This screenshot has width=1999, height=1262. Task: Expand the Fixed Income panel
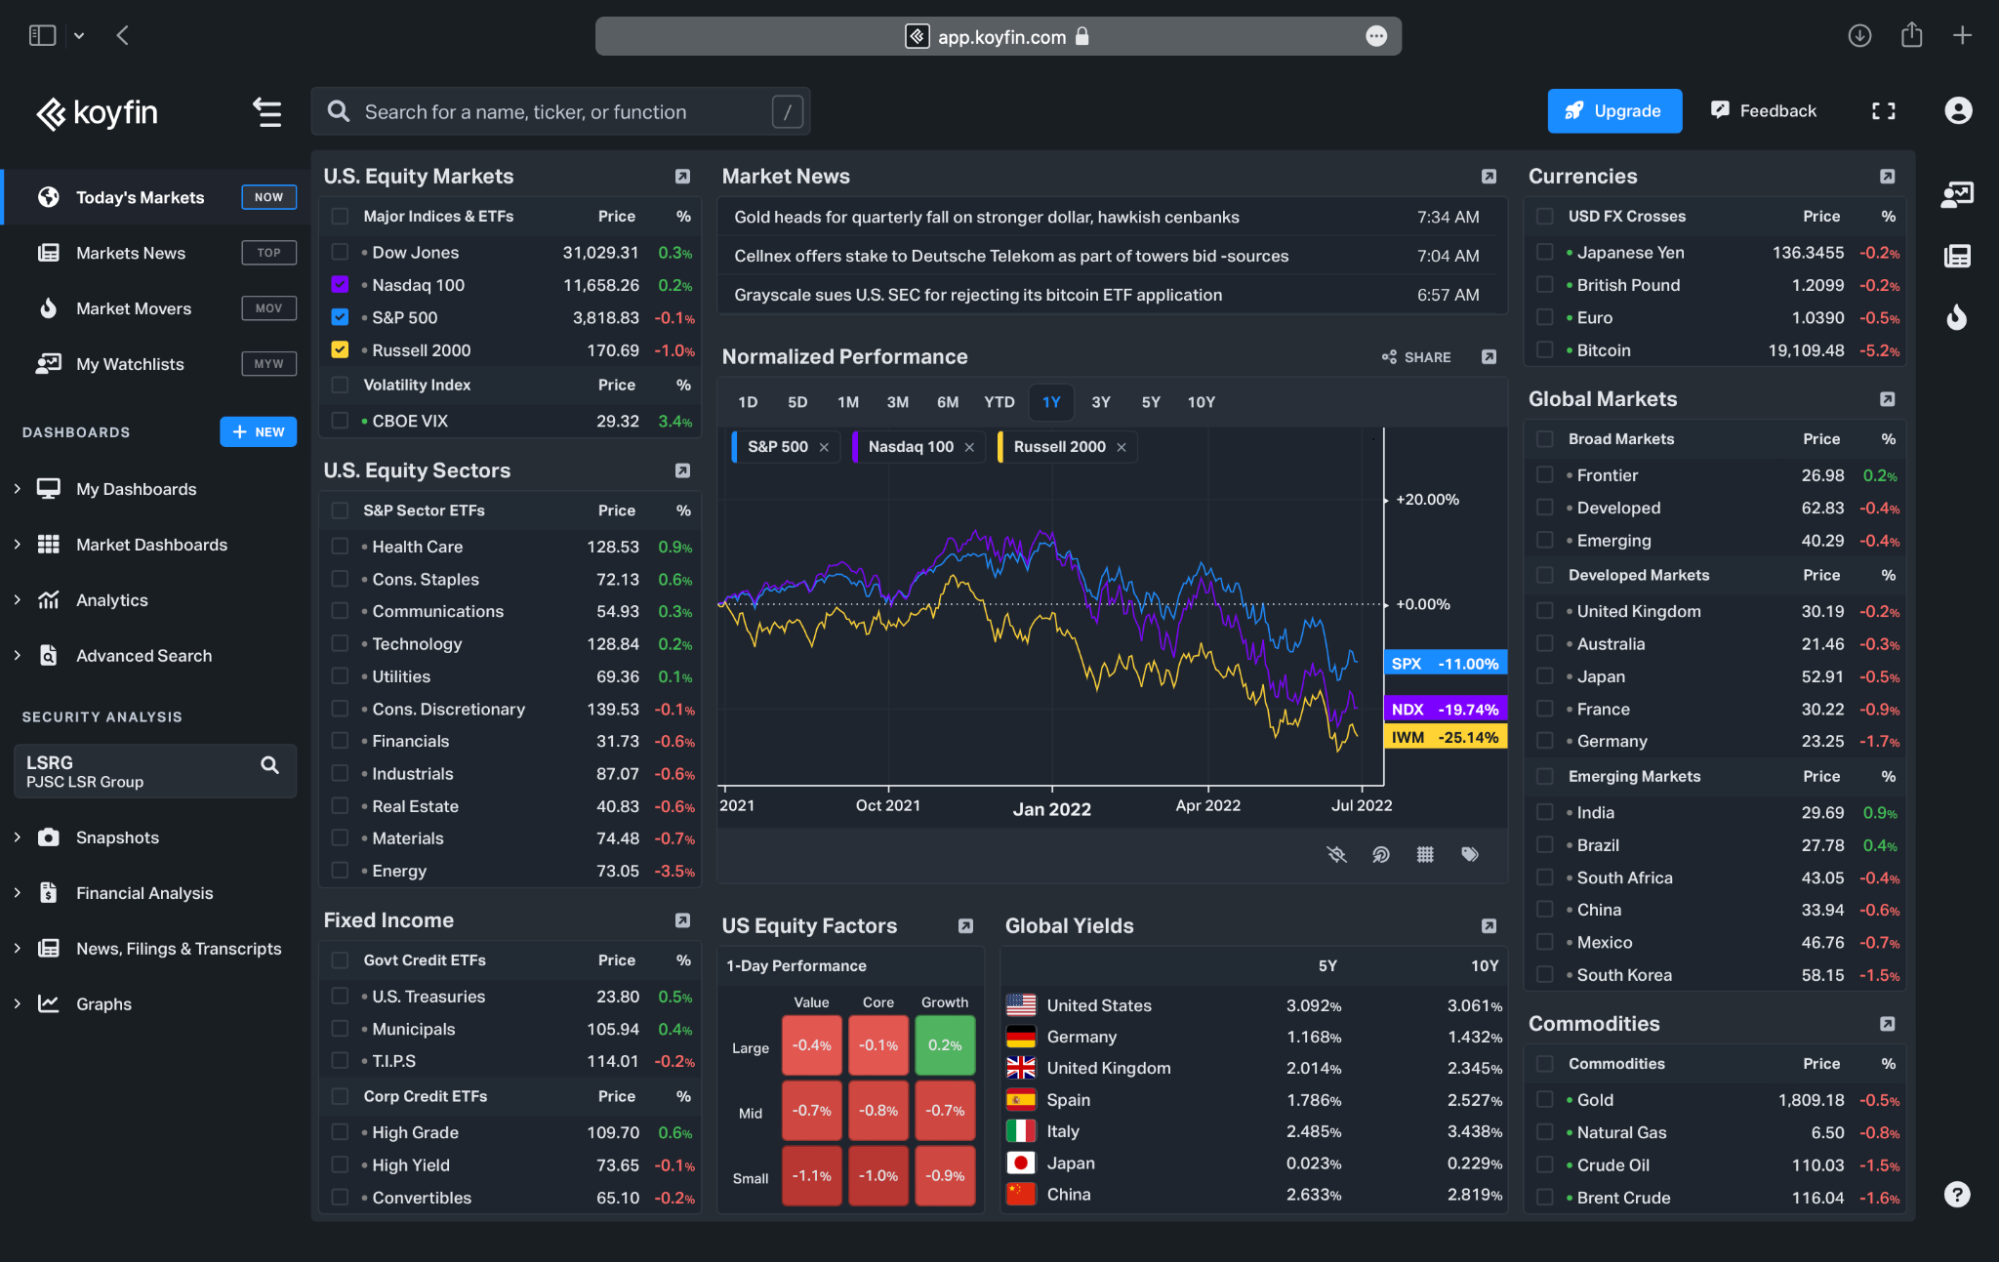tap(682, 920)
